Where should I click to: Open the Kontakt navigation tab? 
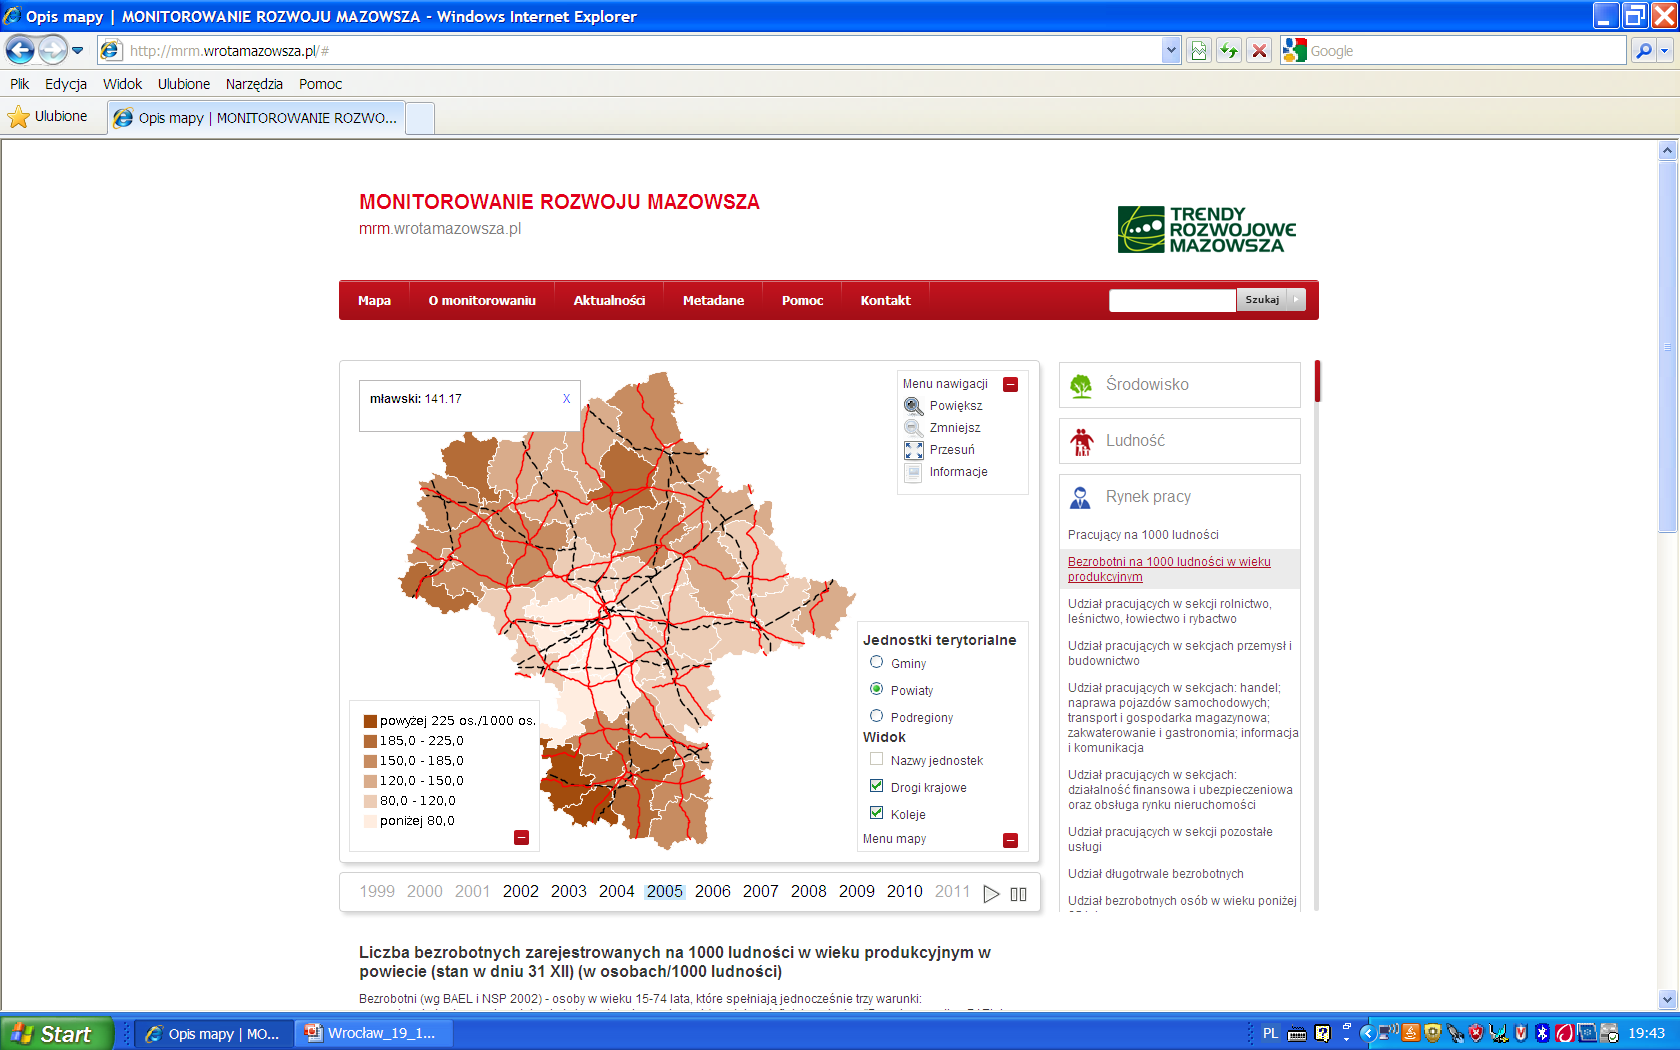click(885, 300)
